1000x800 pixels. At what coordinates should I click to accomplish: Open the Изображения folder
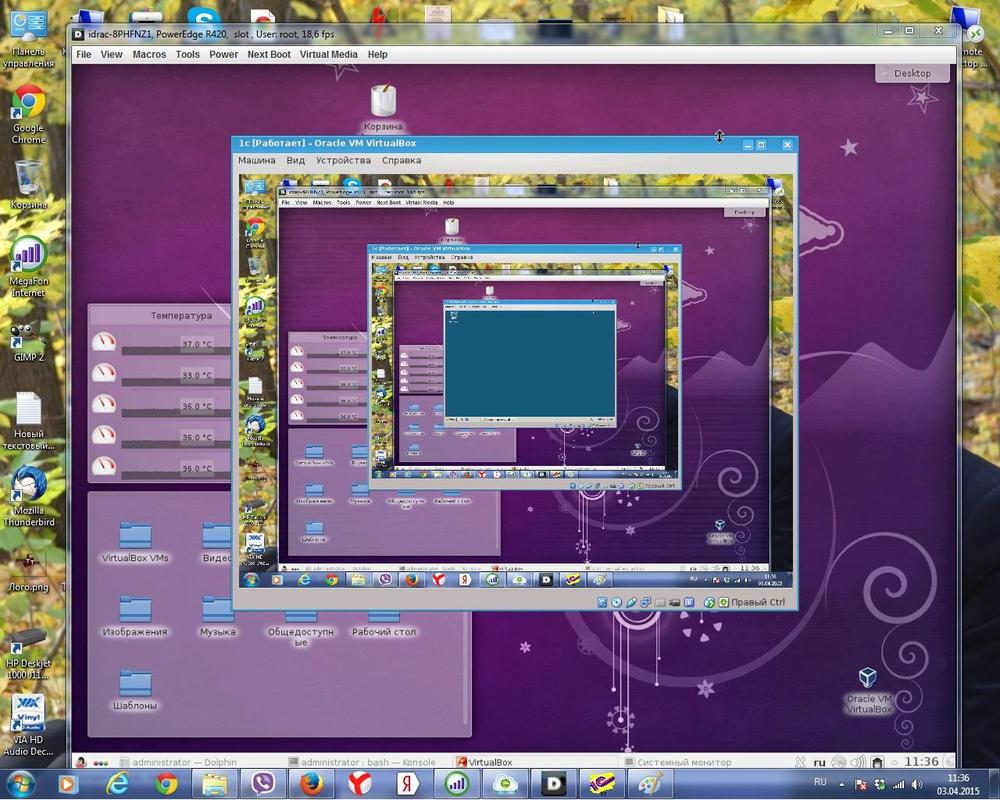point(135,617)
